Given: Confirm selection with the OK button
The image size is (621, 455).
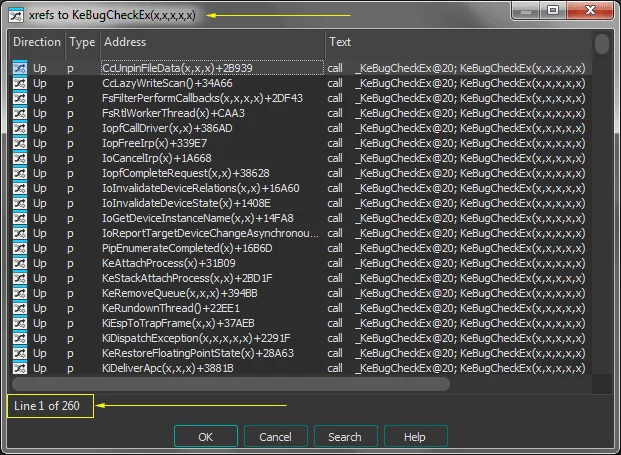Looking at the screenshot, I should (206, 436).
